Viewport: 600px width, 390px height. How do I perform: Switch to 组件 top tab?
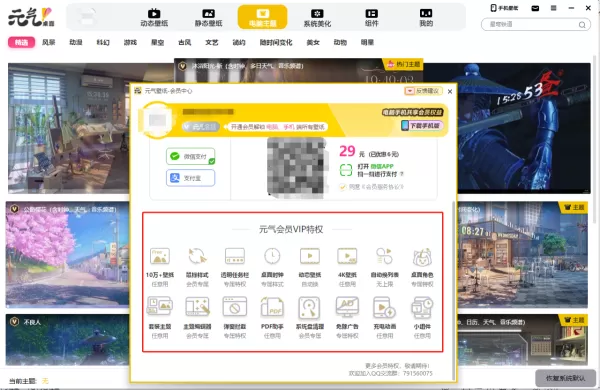coord(372,18)
